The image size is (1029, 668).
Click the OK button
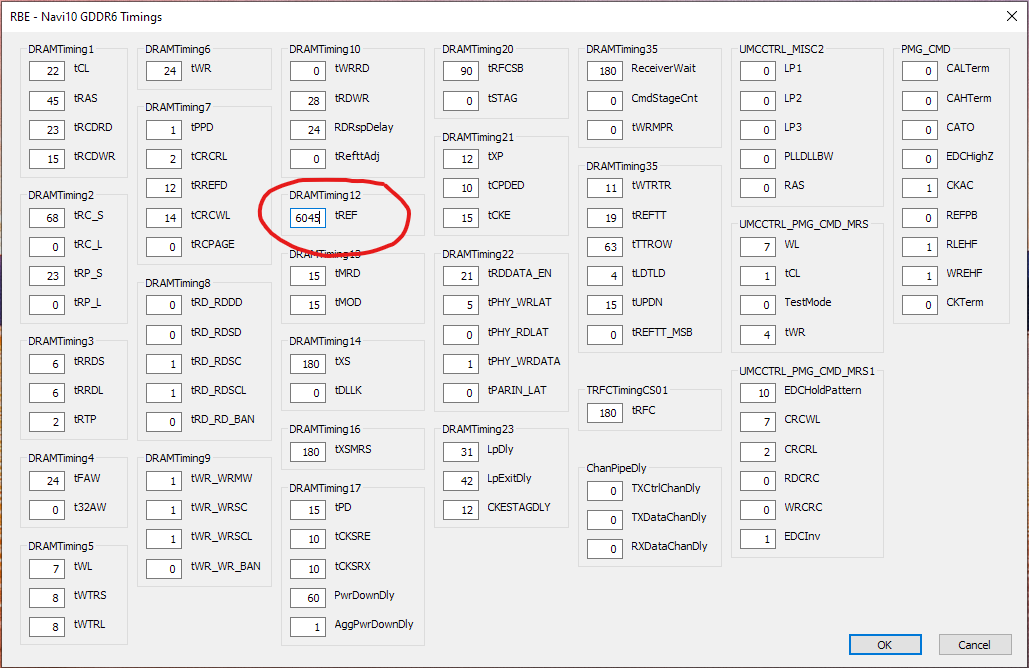click(884, 645)
